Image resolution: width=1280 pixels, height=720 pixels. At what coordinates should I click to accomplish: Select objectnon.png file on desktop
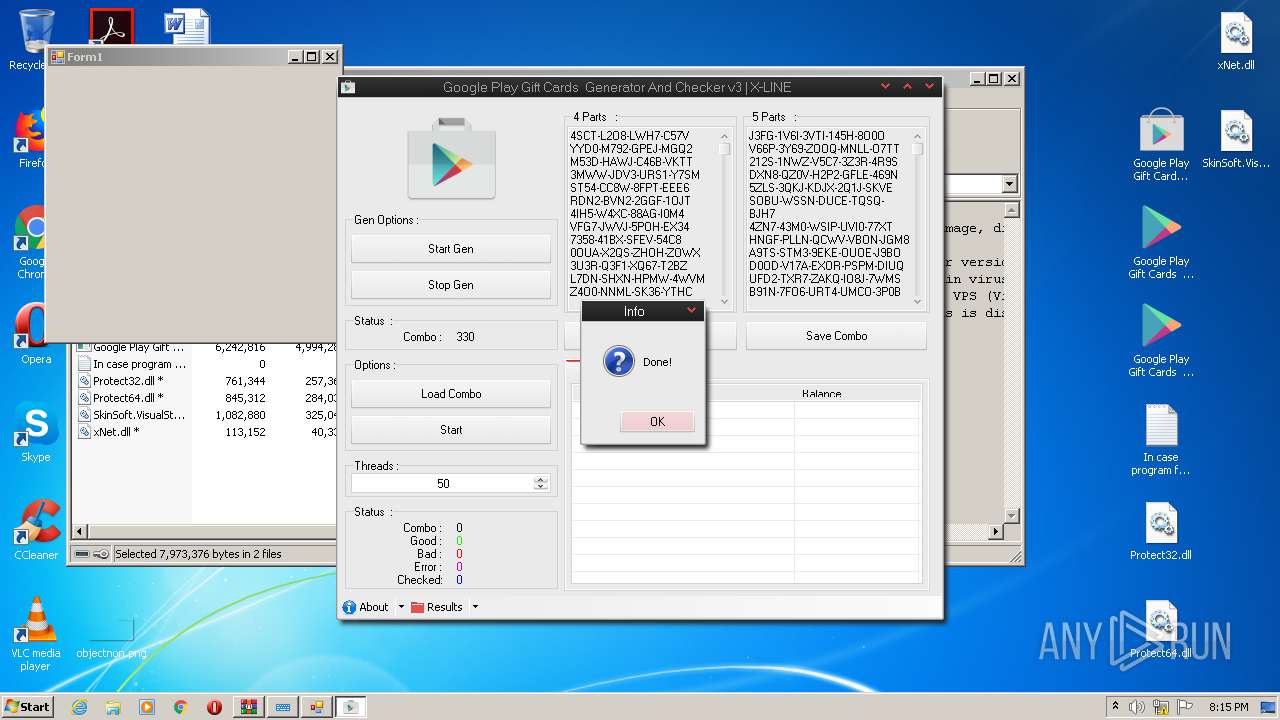[111, 638]
